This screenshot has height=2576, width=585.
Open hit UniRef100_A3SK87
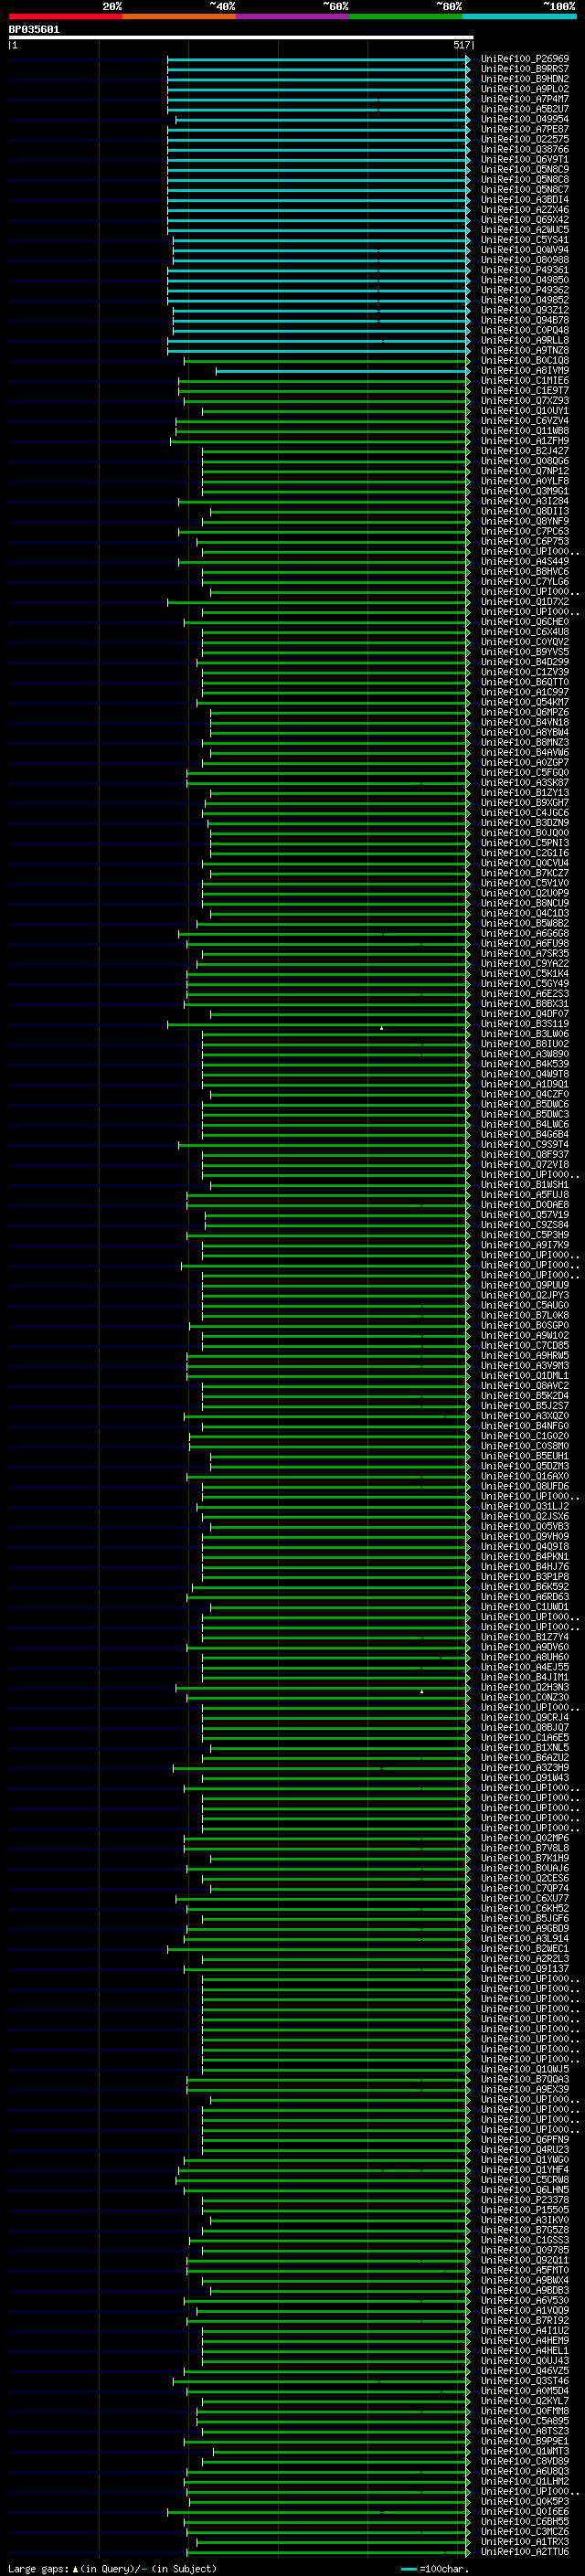(x=525, y=783)
